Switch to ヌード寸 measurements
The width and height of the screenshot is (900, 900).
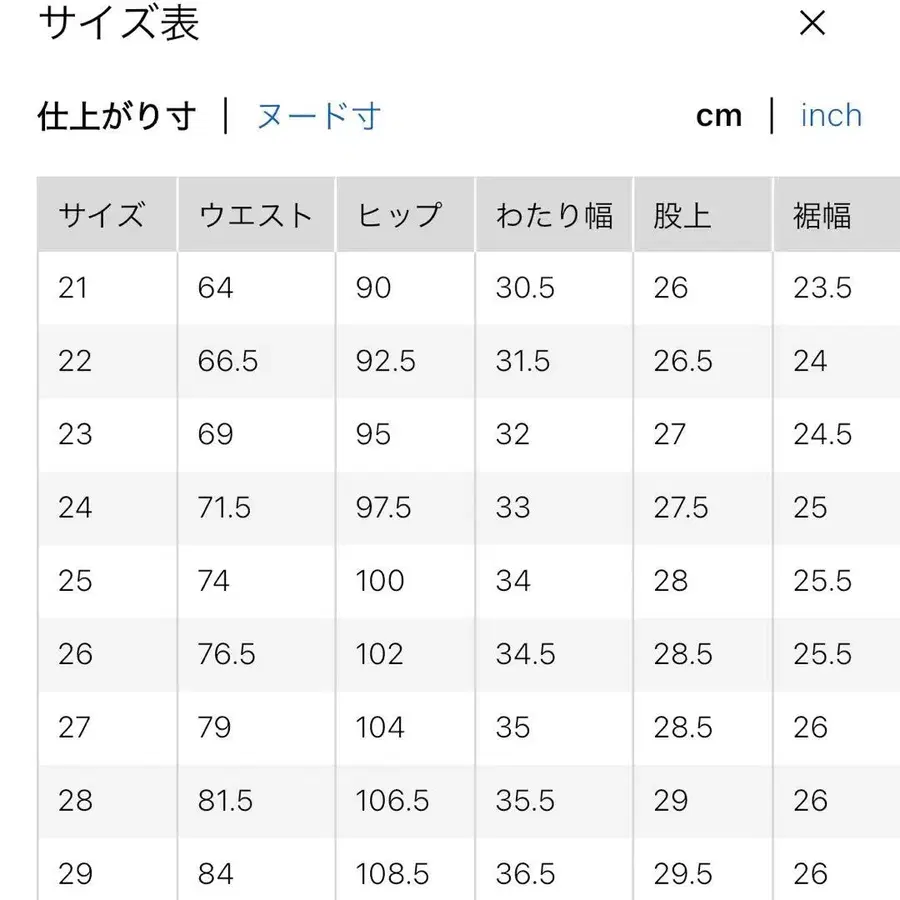click(318, 116)
